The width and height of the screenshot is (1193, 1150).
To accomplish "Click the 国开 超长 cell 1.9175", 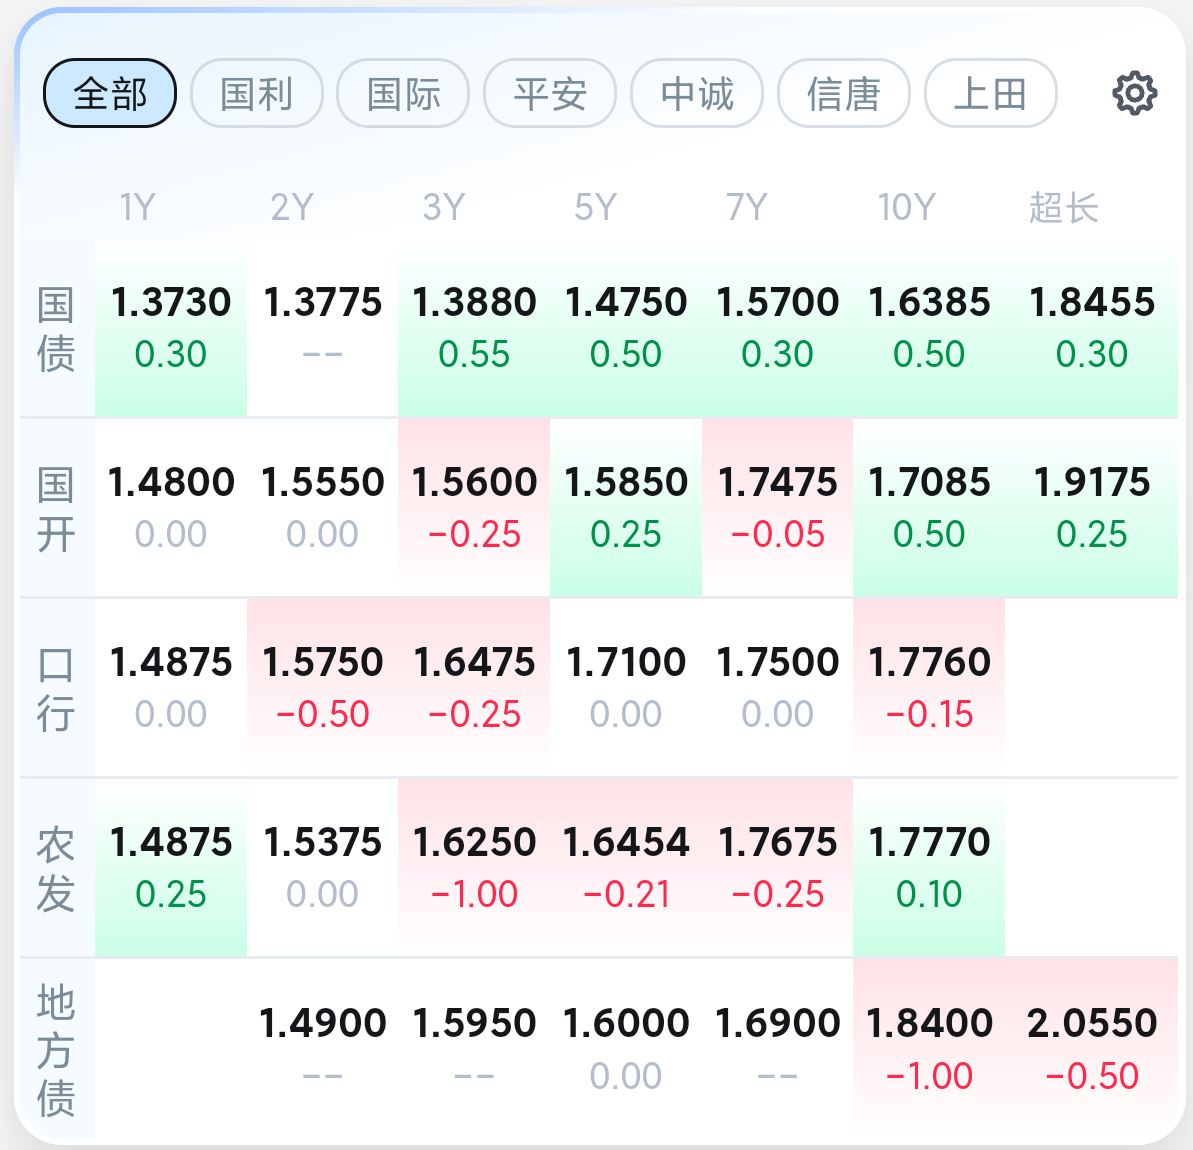I will [1091, 508].
